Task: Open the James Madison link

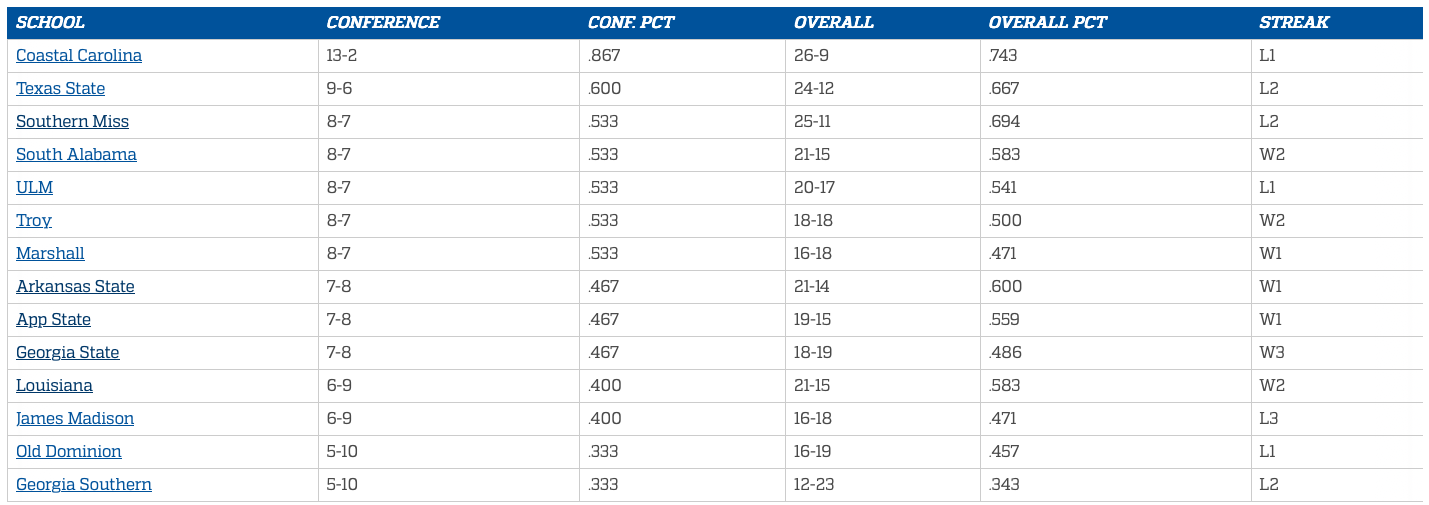Action: tap(75, 419)
